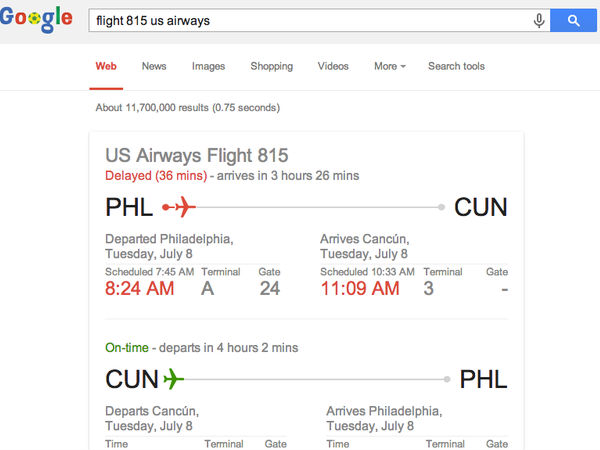Image resolution: width=600 pixels, height=450 pixels.
Task: Switch to the Images tab
Action: (x=208, y=67)
